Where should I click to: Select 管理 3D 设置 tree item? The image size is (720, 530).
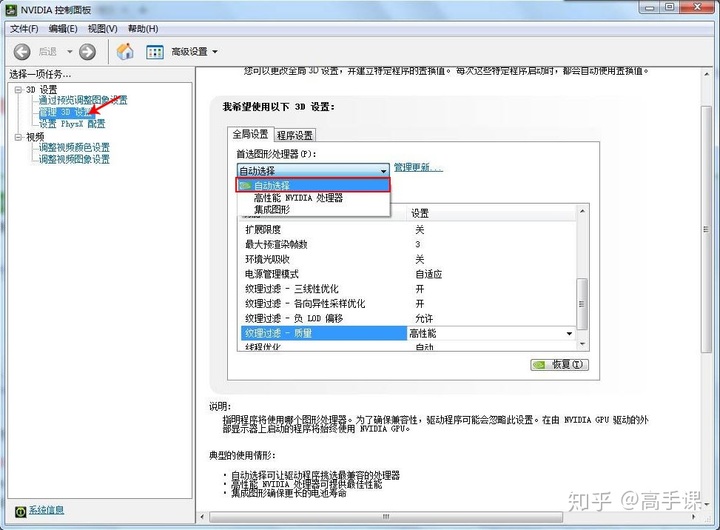point(65,112)
